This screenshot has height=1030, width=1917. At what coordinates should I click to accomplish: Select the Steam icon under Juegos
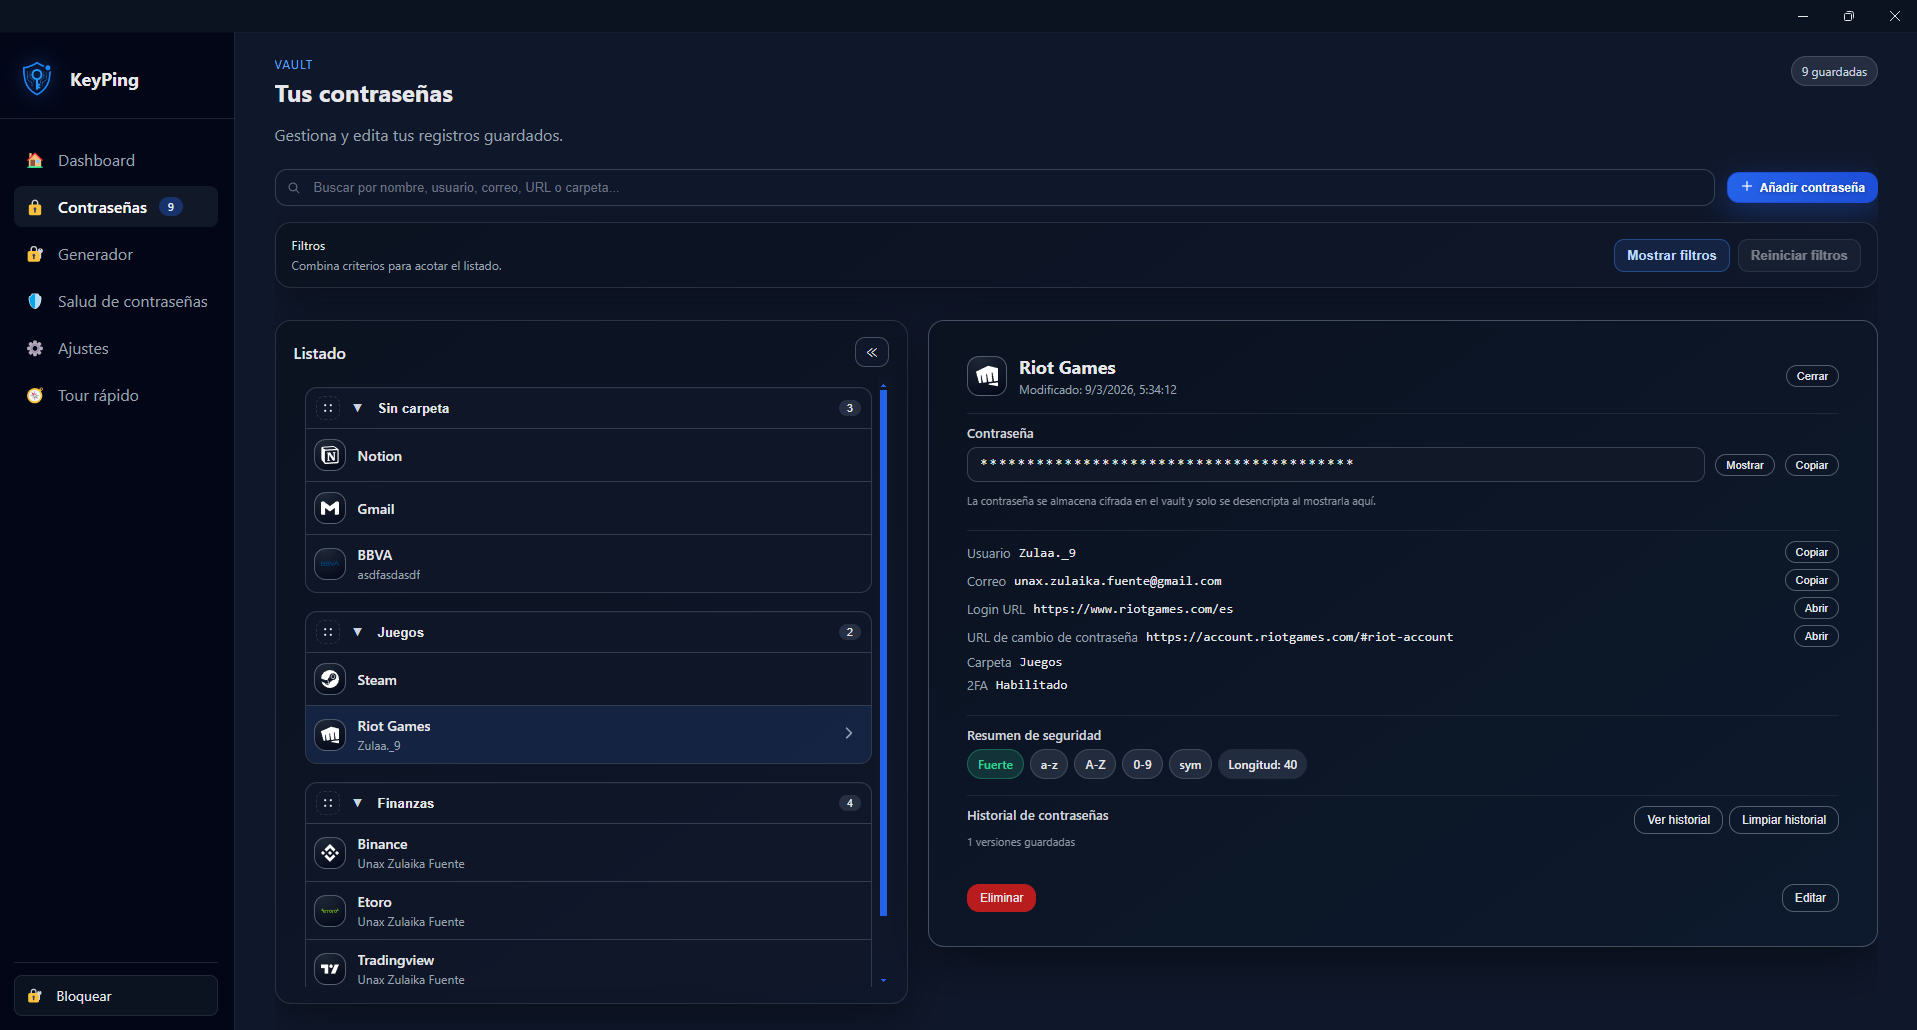point(330,679)
